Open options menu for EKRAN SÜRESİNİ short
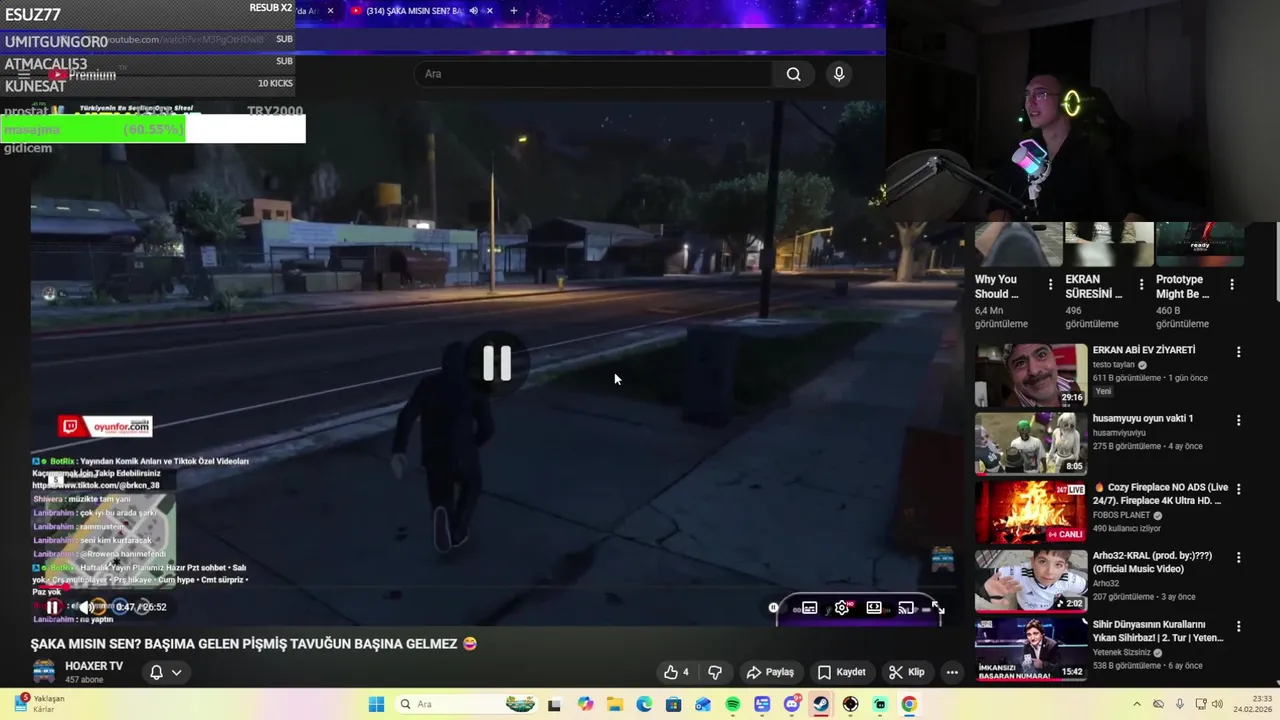 click(x=1141, y=284)
